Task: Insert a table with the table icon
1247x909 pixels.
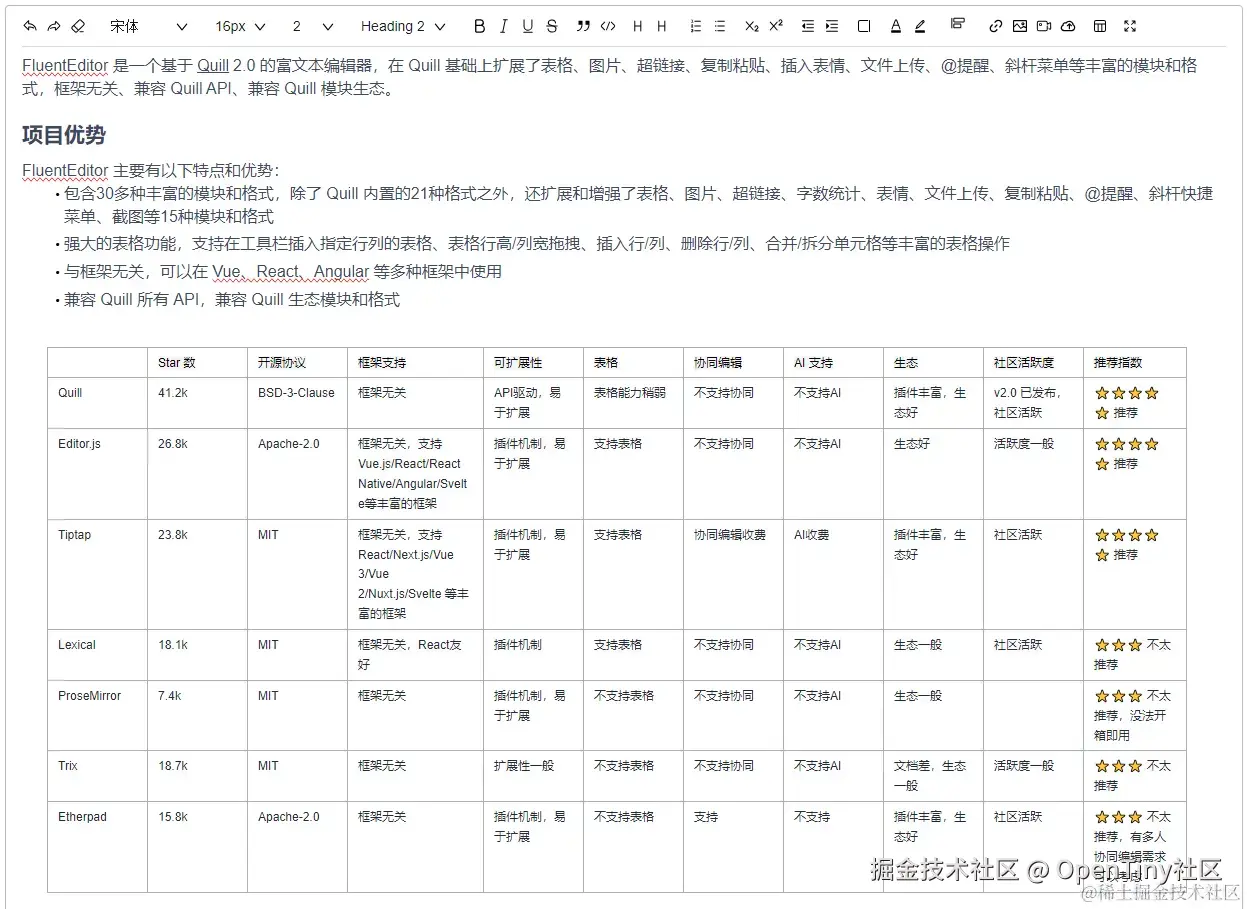Action: point(1100,26)
